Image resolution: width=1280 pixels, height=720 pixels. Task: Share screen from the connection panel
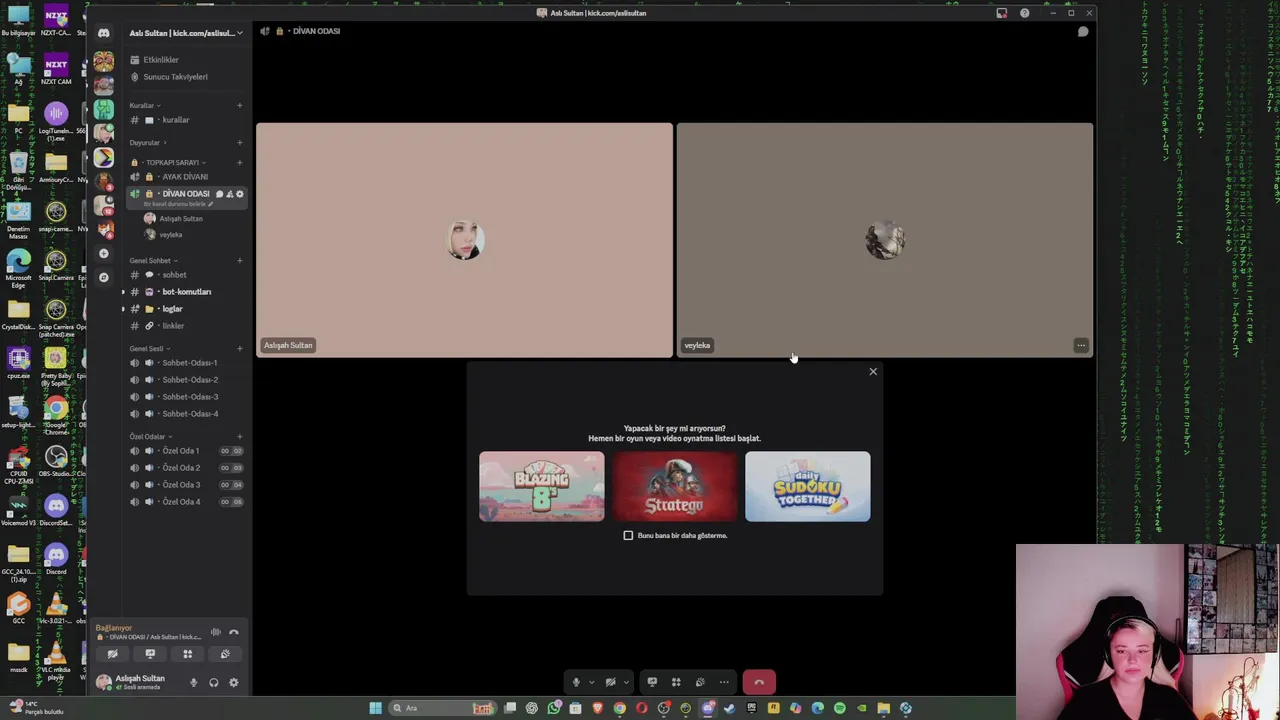coord(150,654)
